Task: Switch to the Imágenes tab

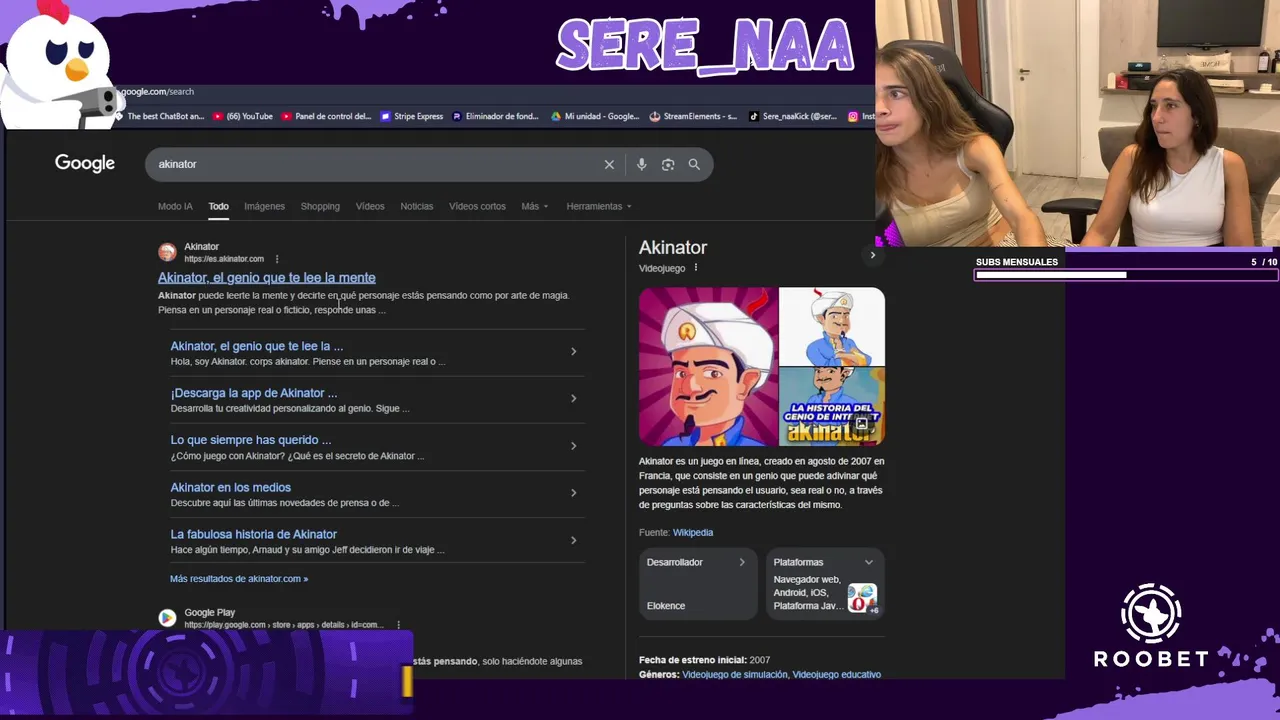Action: [265, 206]
